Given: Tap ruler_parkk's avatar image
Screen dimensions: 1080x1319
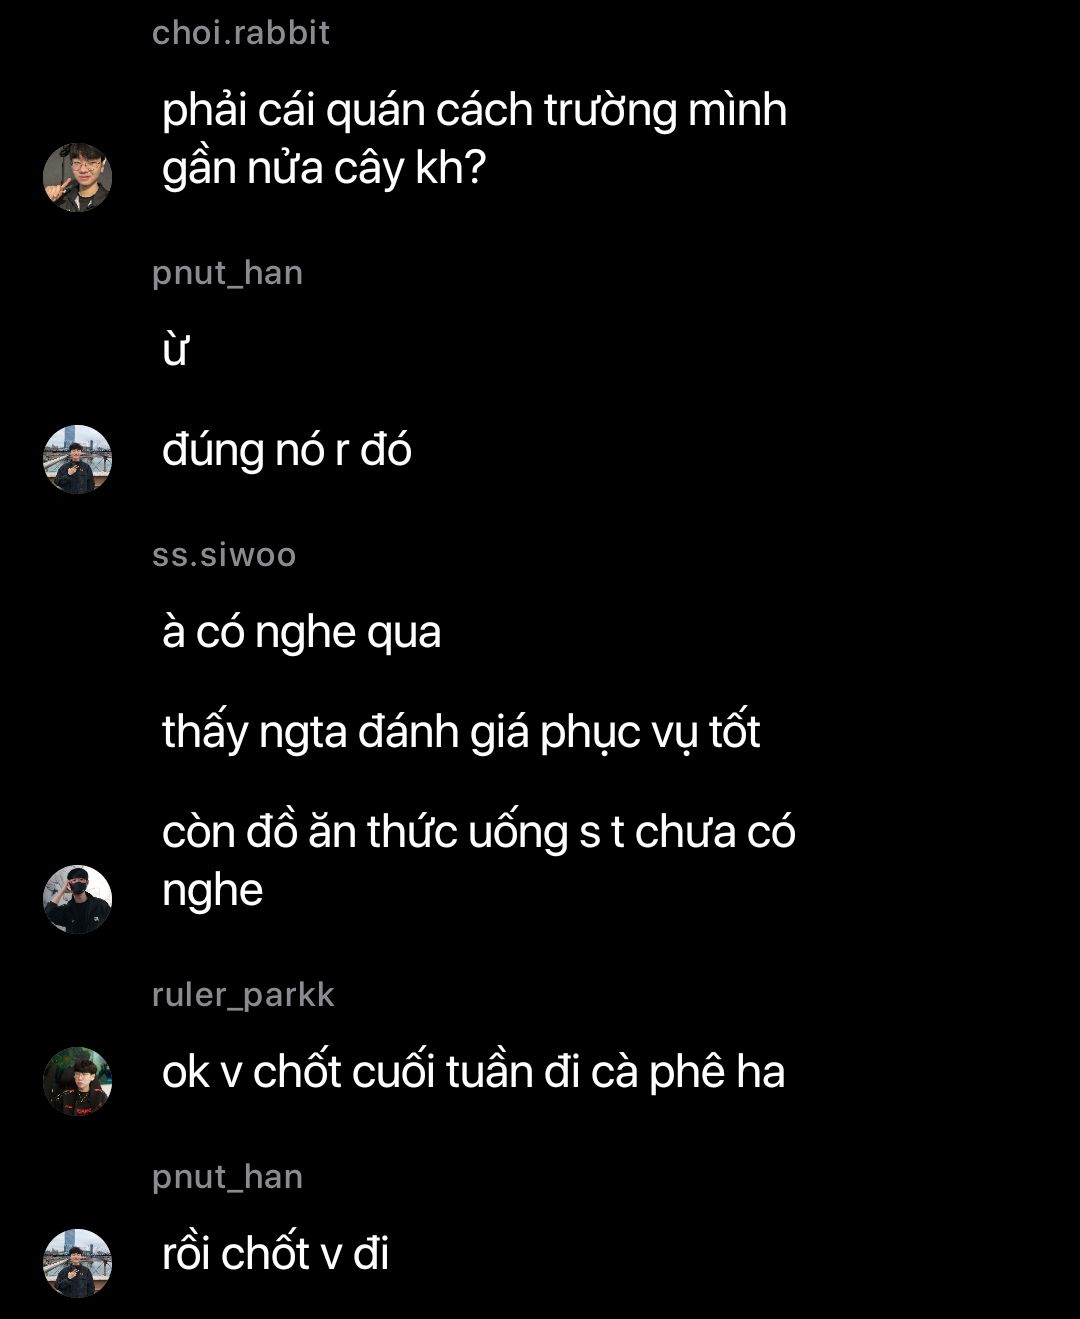Looking at the screenshot, I should 77,1081.
